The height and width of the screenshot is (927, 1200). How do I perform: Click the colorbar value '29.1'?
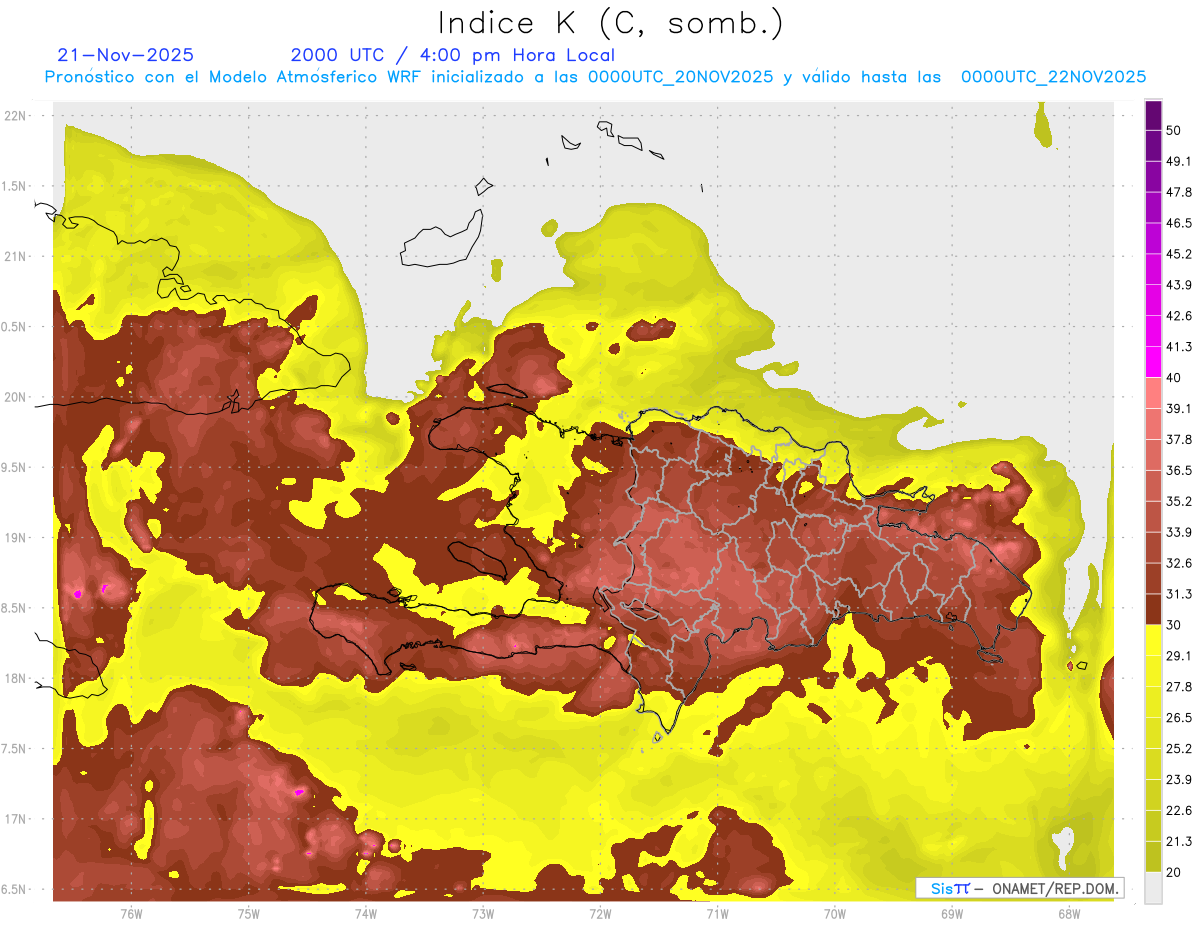pos(1179,656)
